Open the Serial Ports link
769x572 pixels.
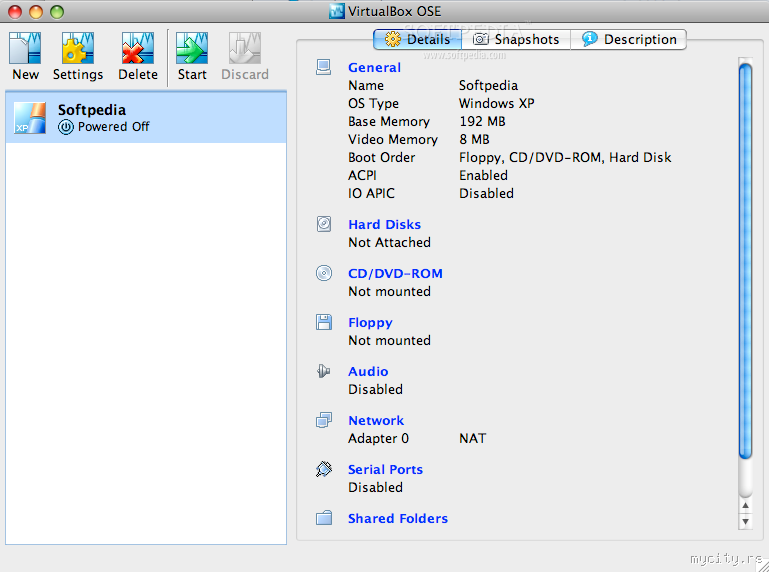coord(385,470)
